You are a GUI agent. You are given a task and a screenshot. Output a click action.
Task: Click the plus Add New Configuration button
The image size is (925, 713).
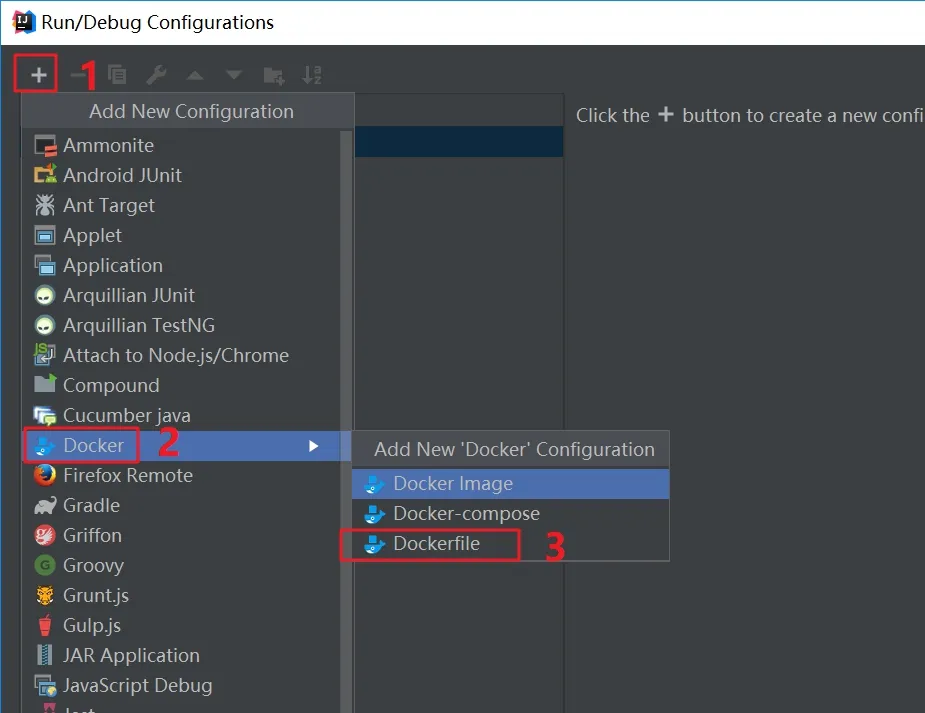(38, 75)
